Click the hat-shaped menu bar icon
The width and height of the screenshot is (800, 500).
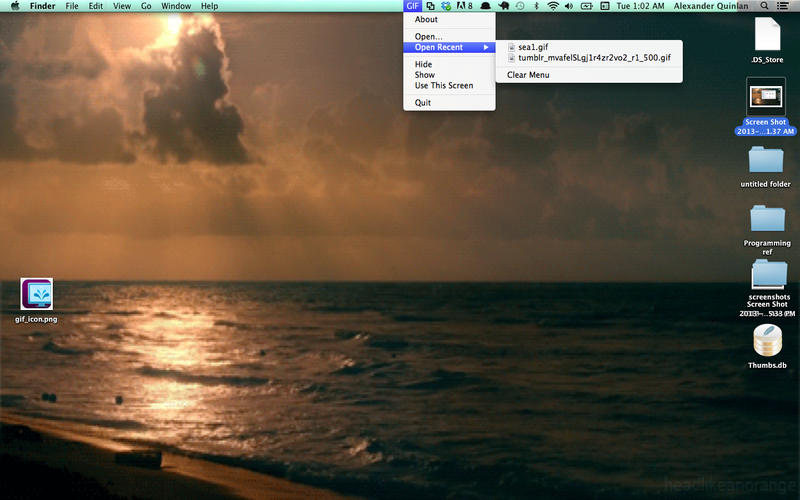point(485,6)
